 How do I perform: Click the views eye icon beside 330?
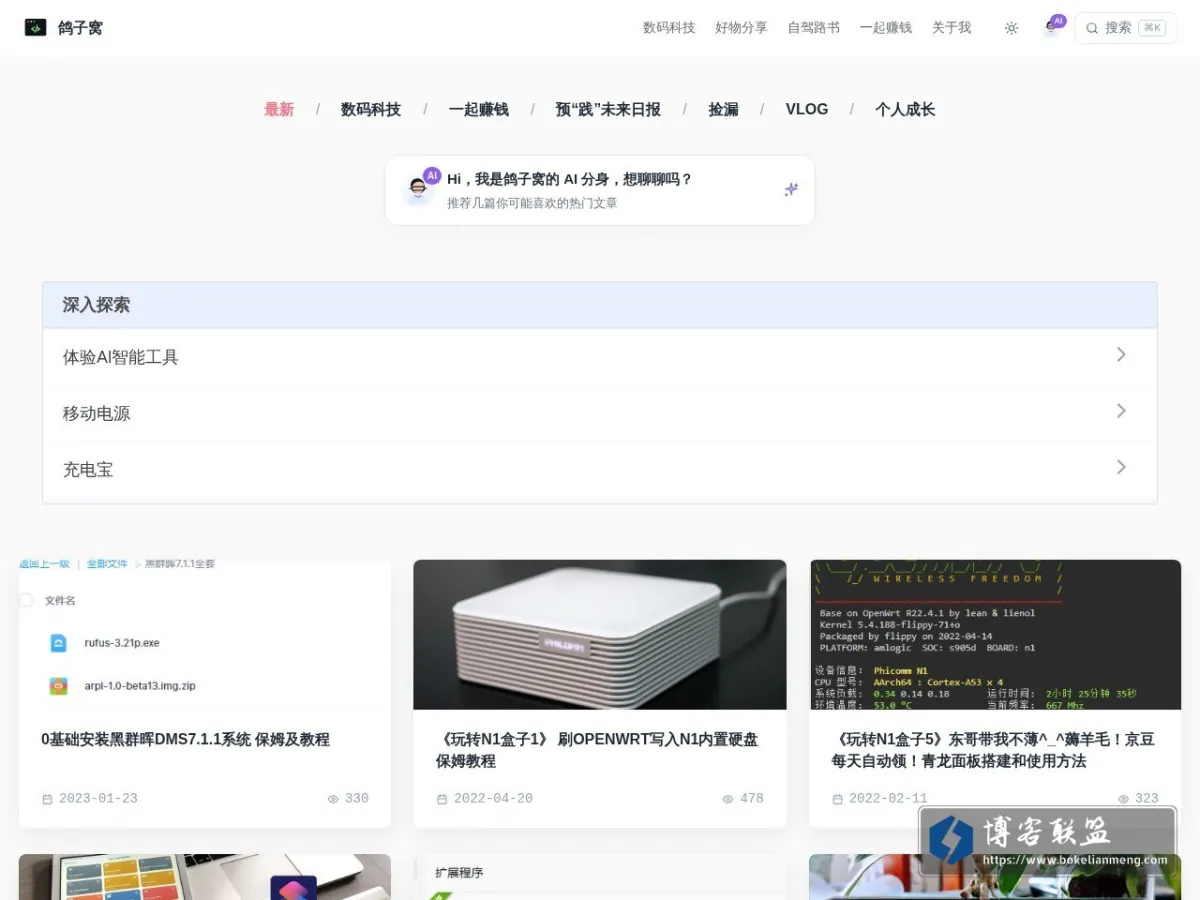(334, 799)
